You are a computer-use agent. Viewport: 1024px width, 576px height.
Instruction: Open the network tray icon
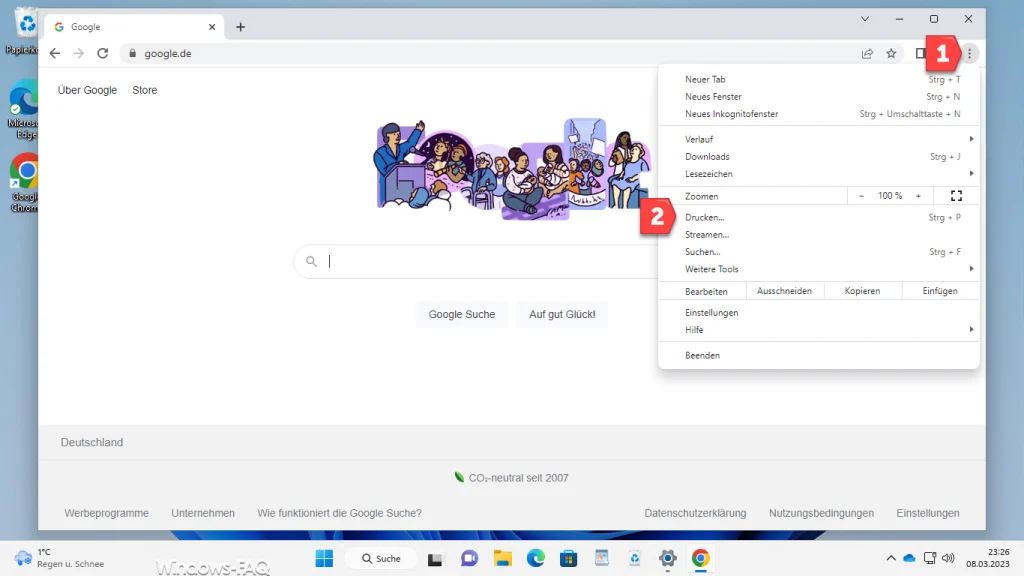click(x=929, y=558)
